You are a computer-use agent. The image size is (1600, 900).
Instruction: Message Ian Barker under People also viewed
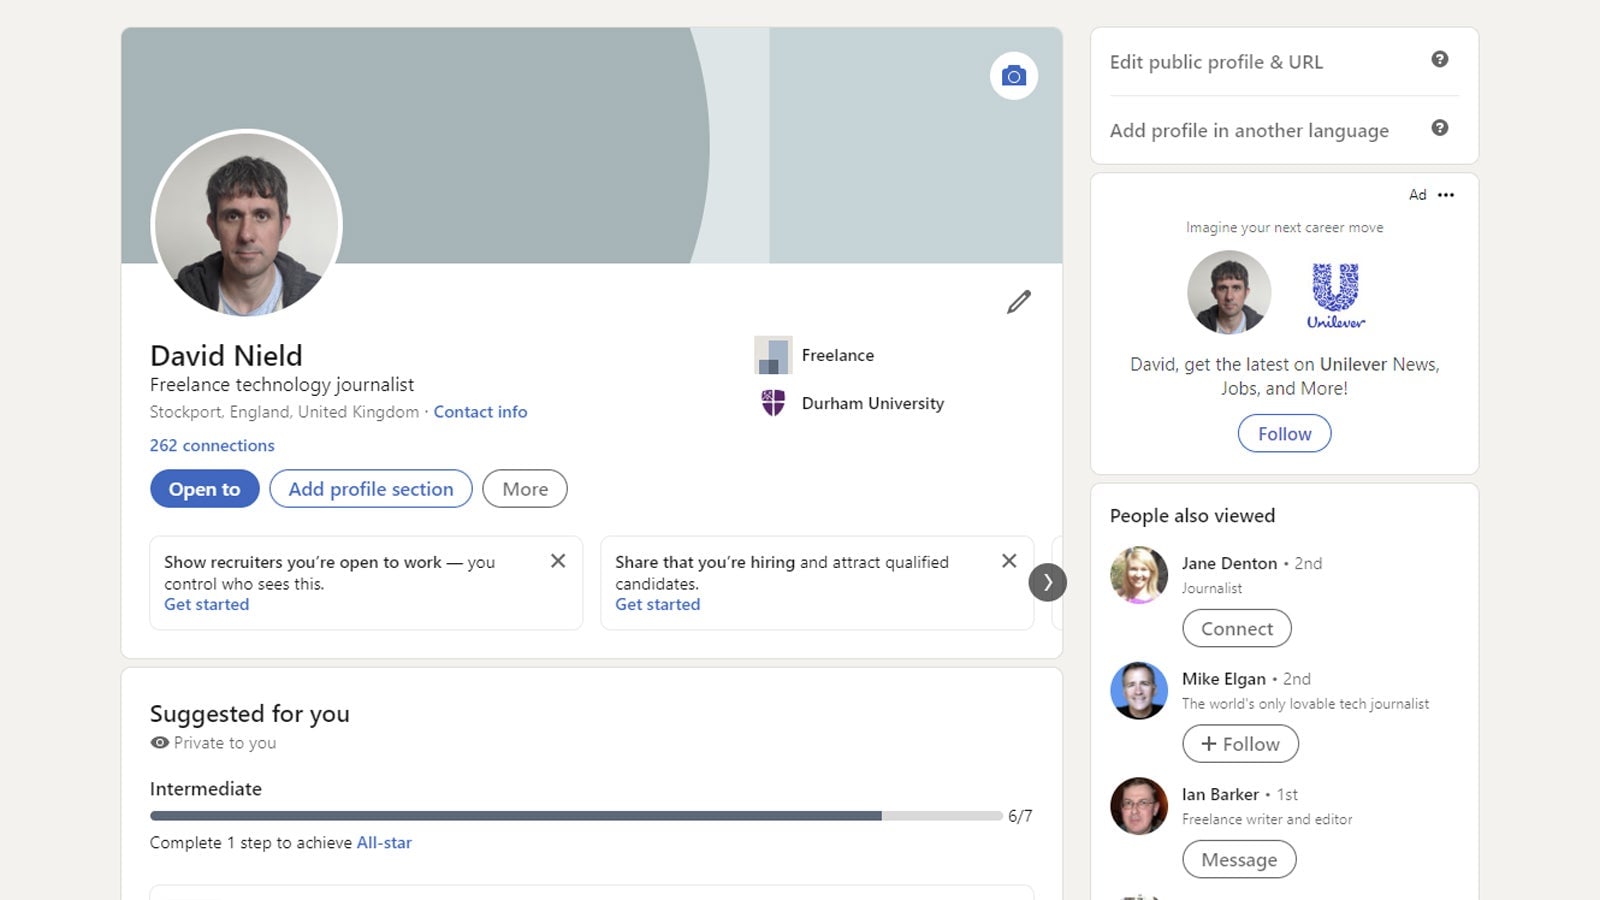[1239, 859]
